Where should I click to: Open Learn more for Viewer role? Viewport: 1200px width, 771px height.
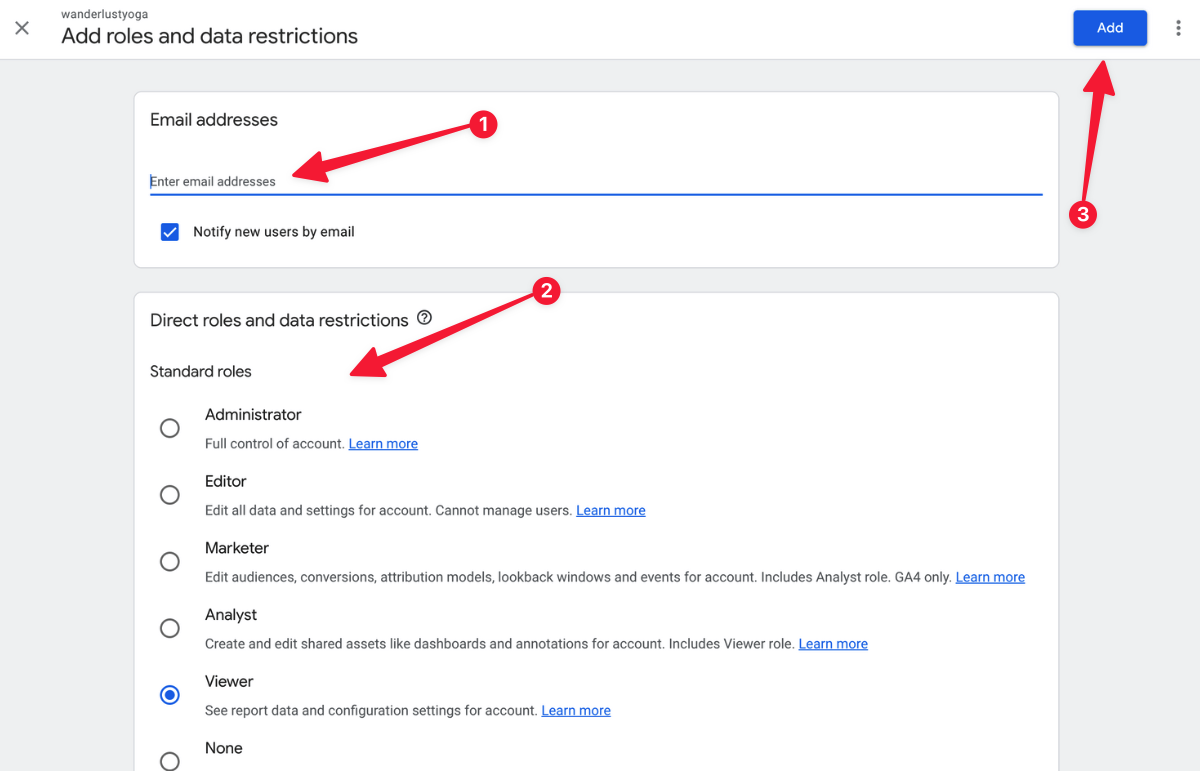click(575, 710)
